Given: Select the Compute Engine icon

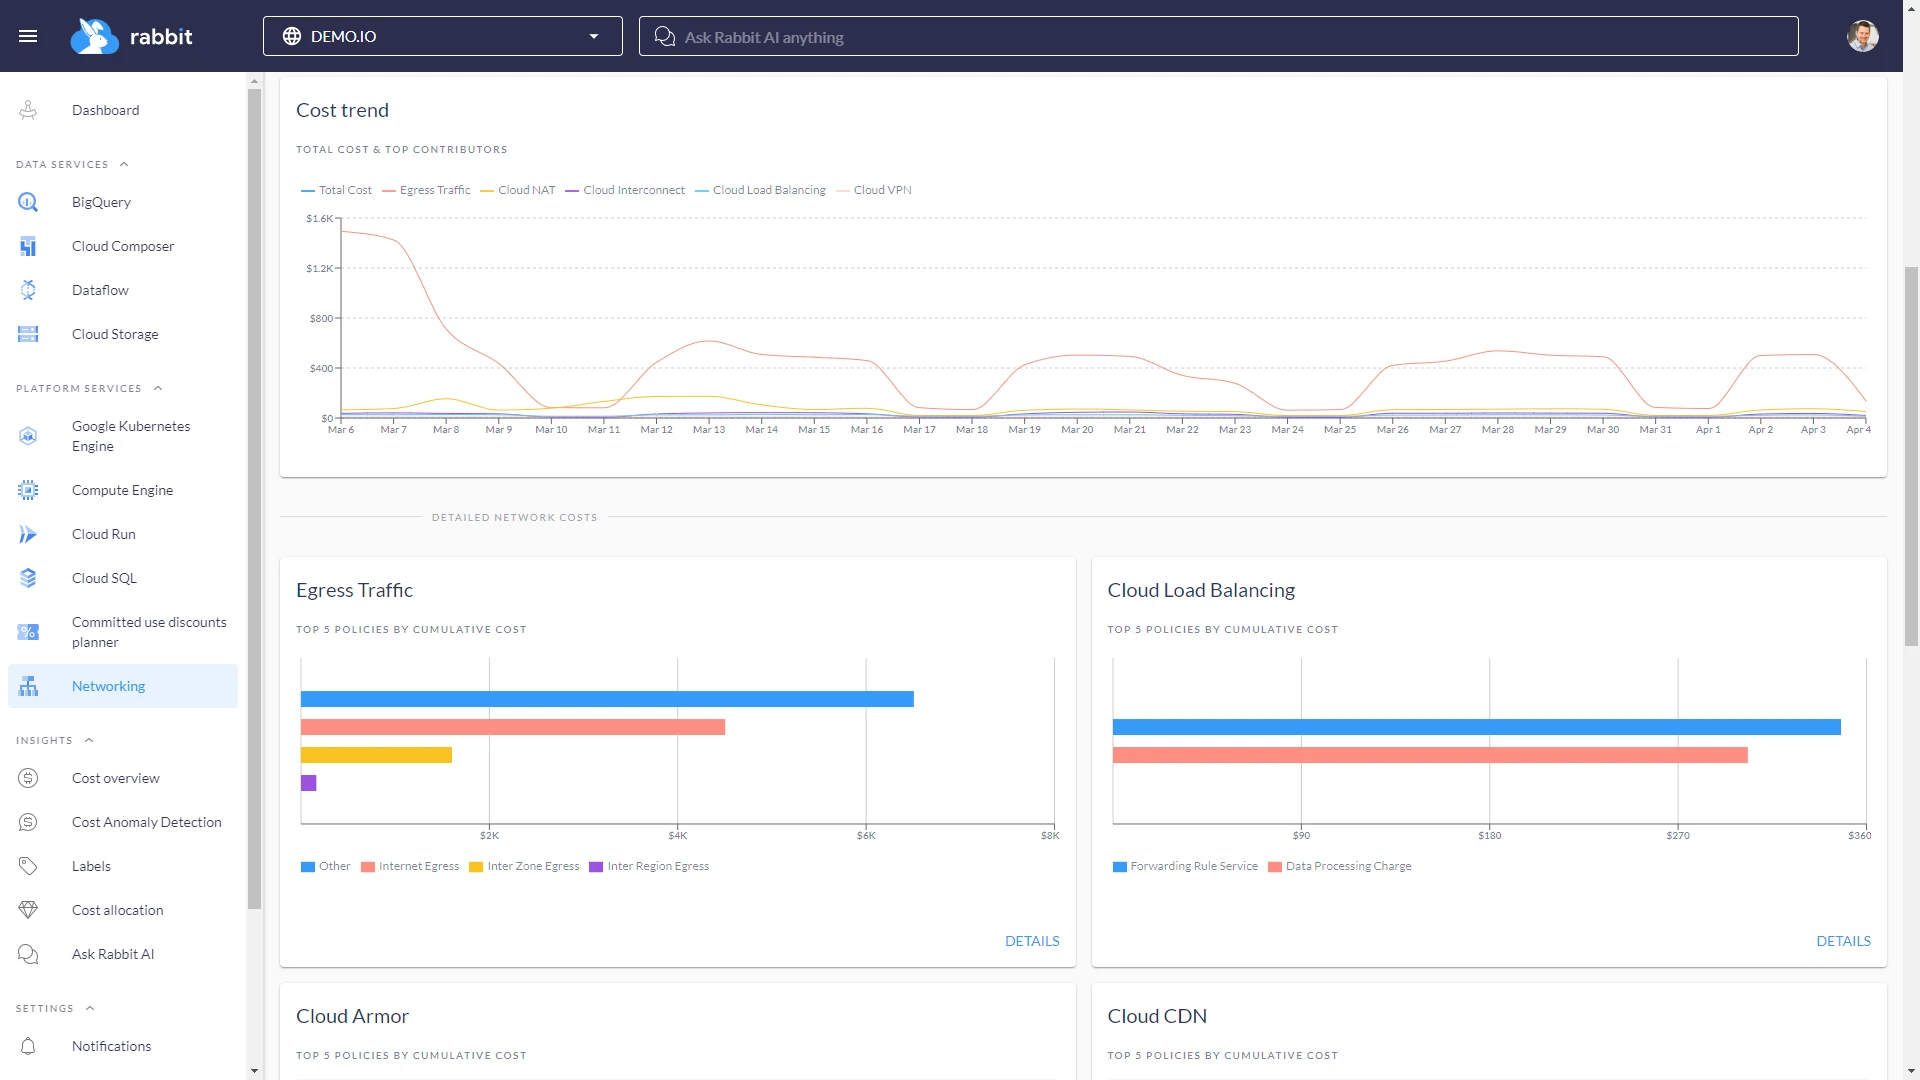Looking at the screenshot, I should tap(28, 490).
